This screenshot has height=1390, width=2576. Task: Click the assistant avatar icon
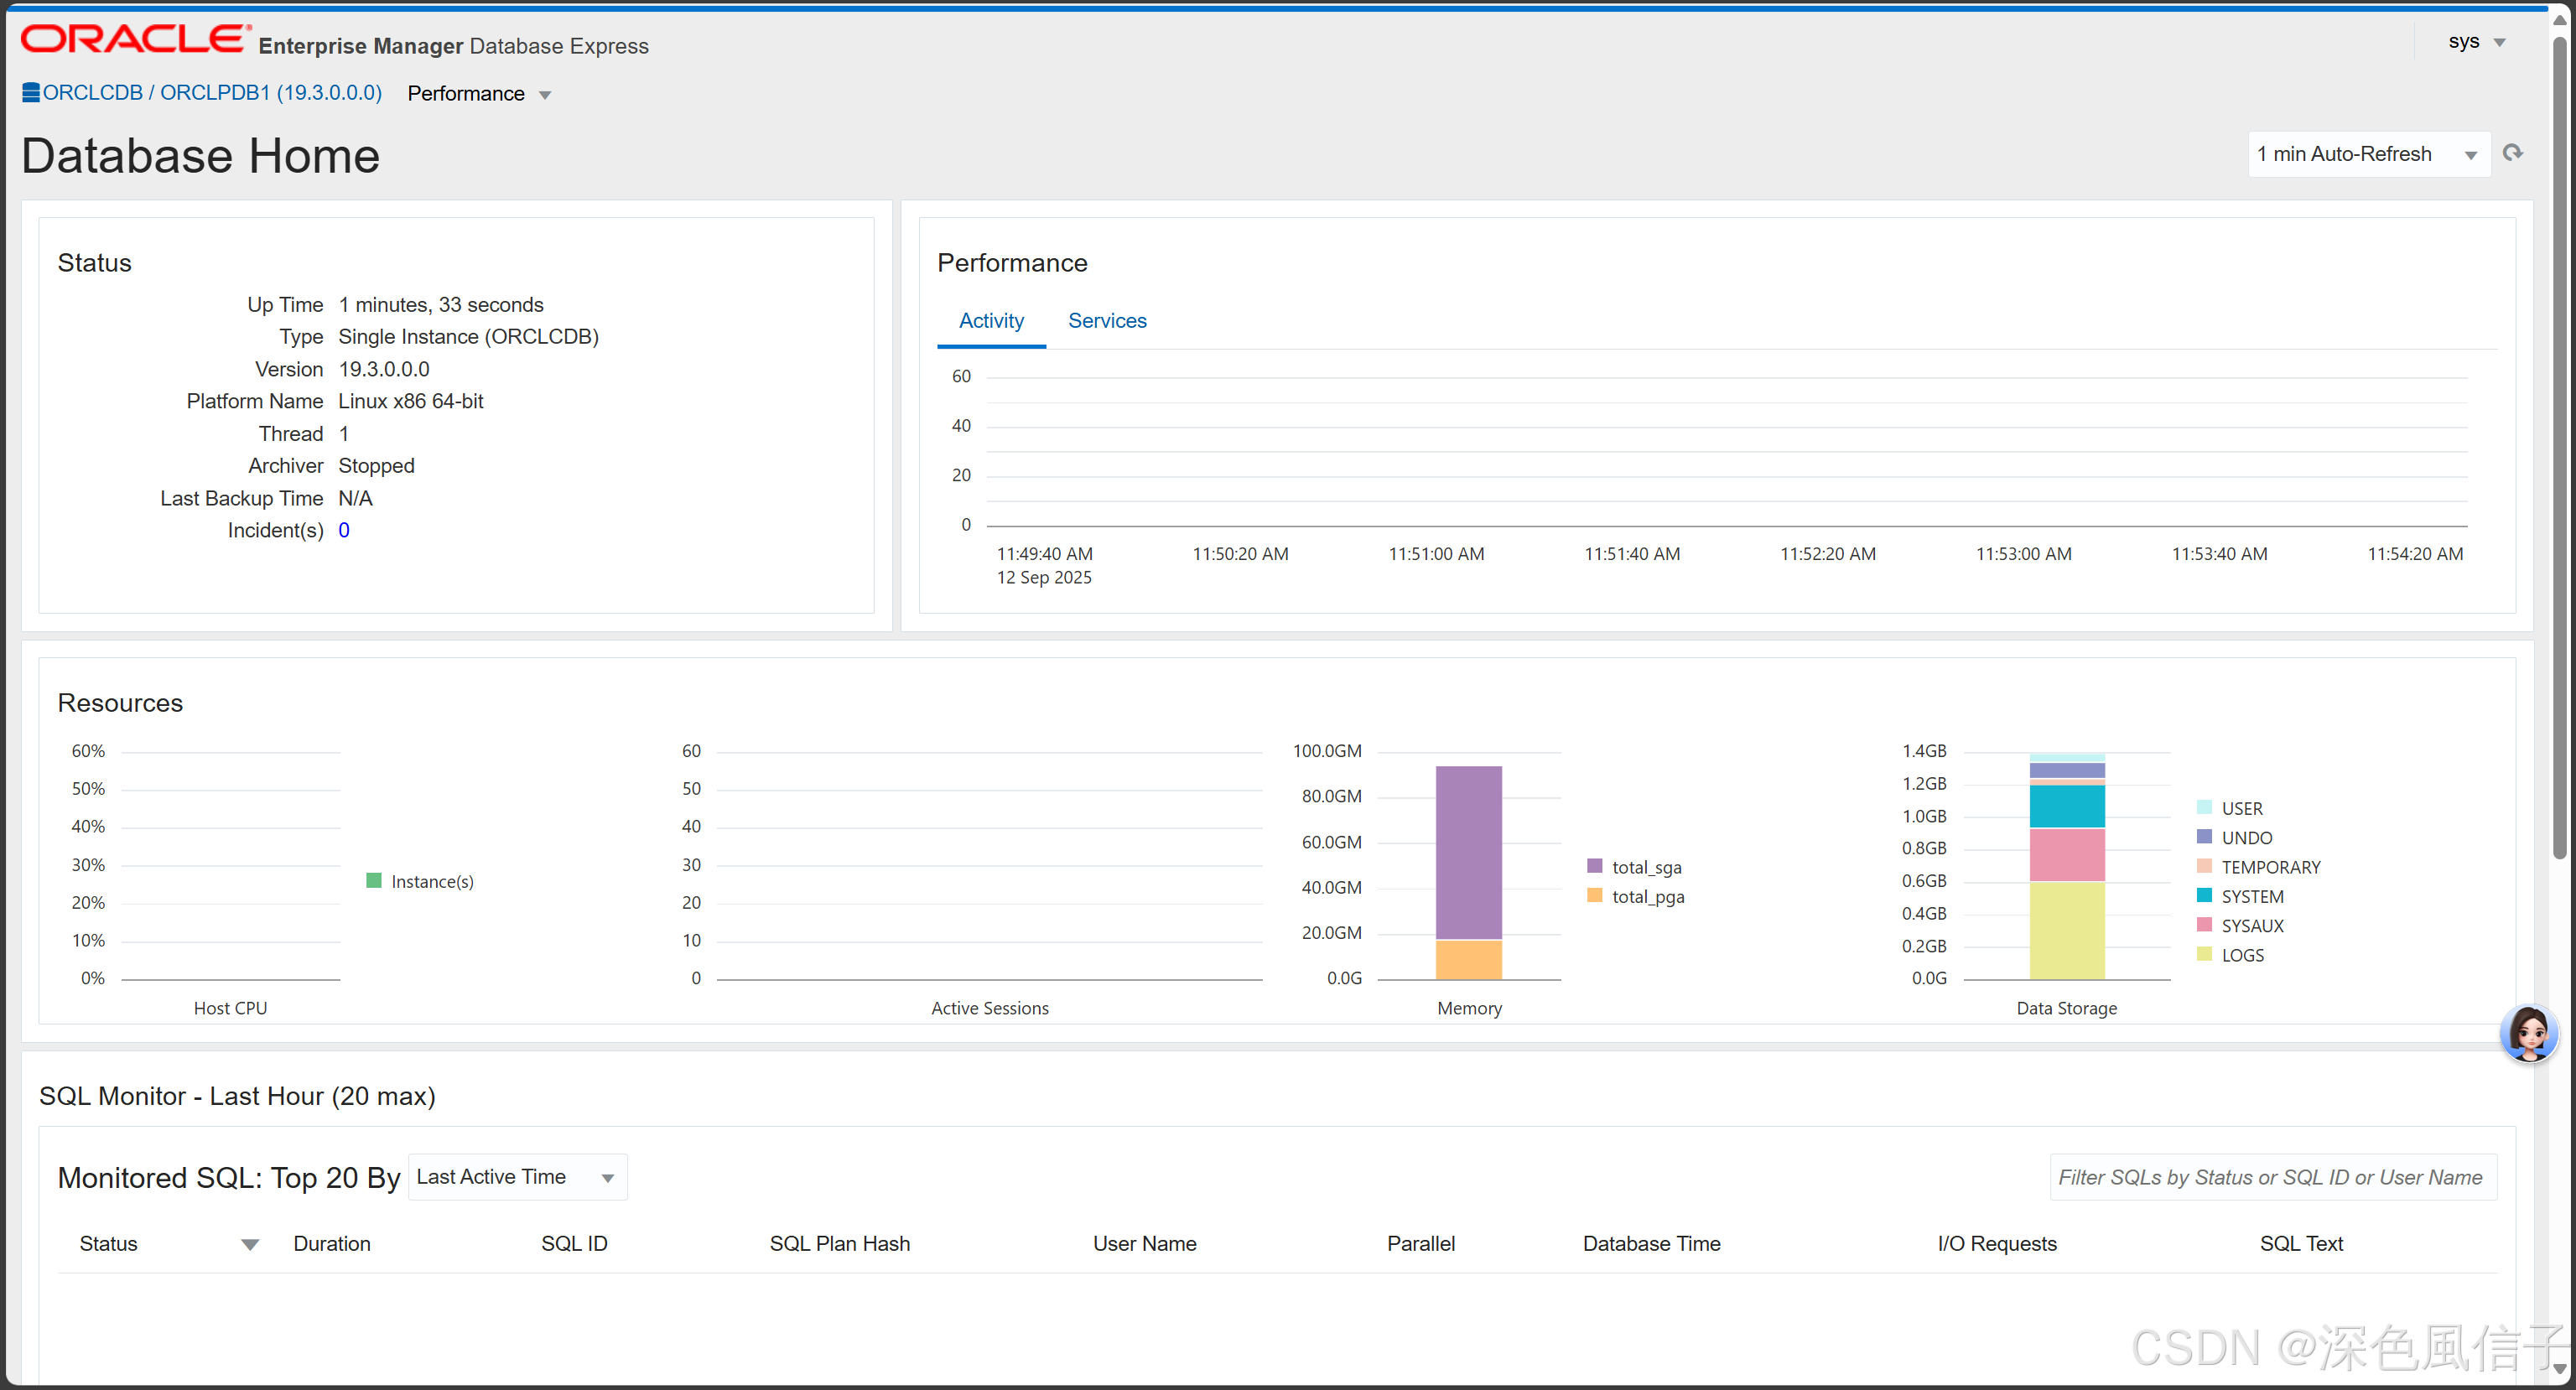[x=2529, y=1034]
